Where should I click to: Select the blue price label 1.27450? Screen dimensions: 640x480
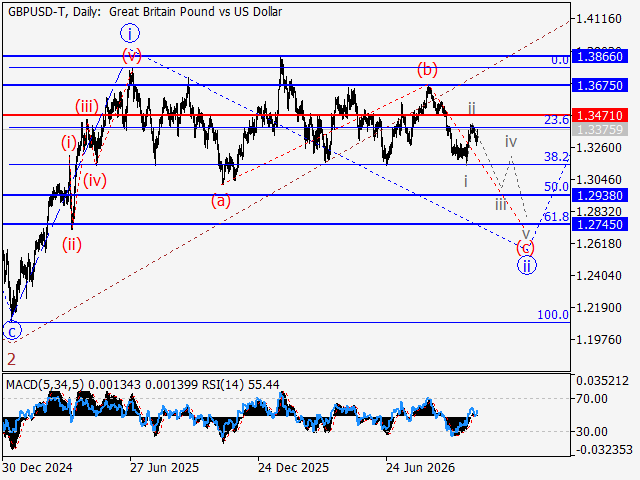tap(600, 224)
